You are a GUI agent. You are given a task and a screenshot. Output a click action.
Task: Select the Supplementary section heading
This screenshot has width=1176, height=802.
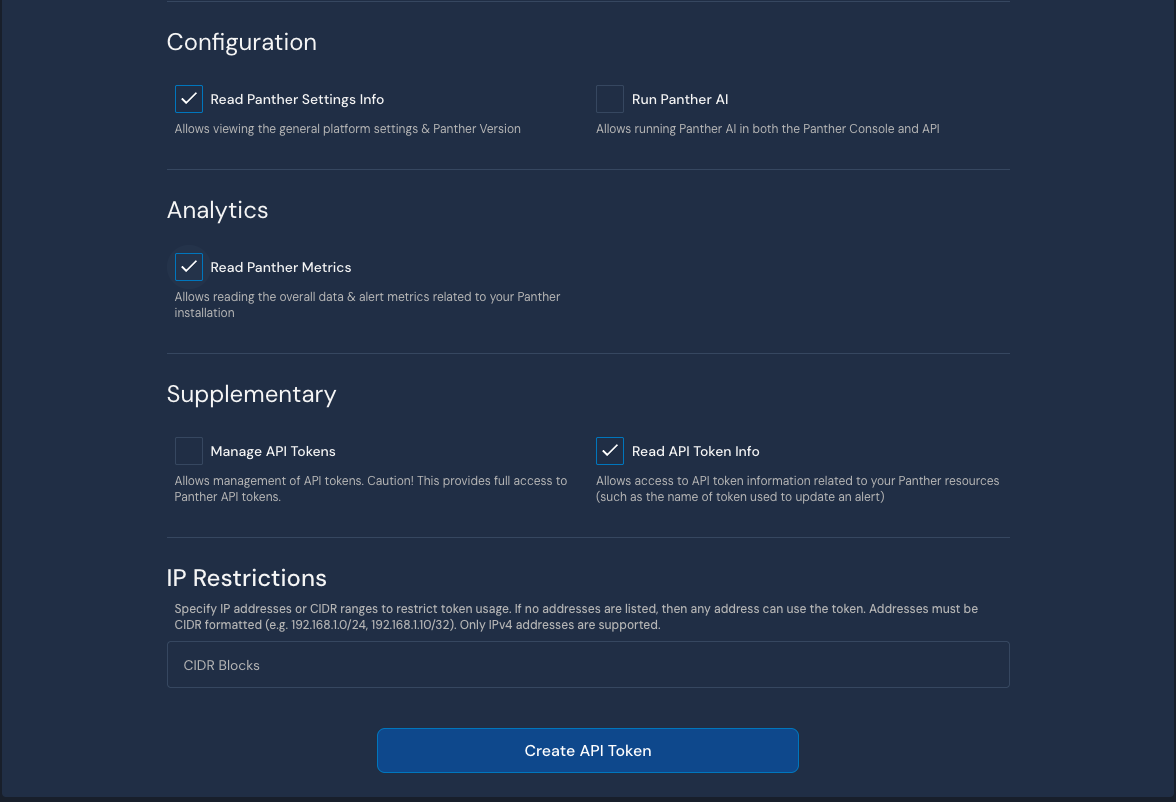pos(251,394)
